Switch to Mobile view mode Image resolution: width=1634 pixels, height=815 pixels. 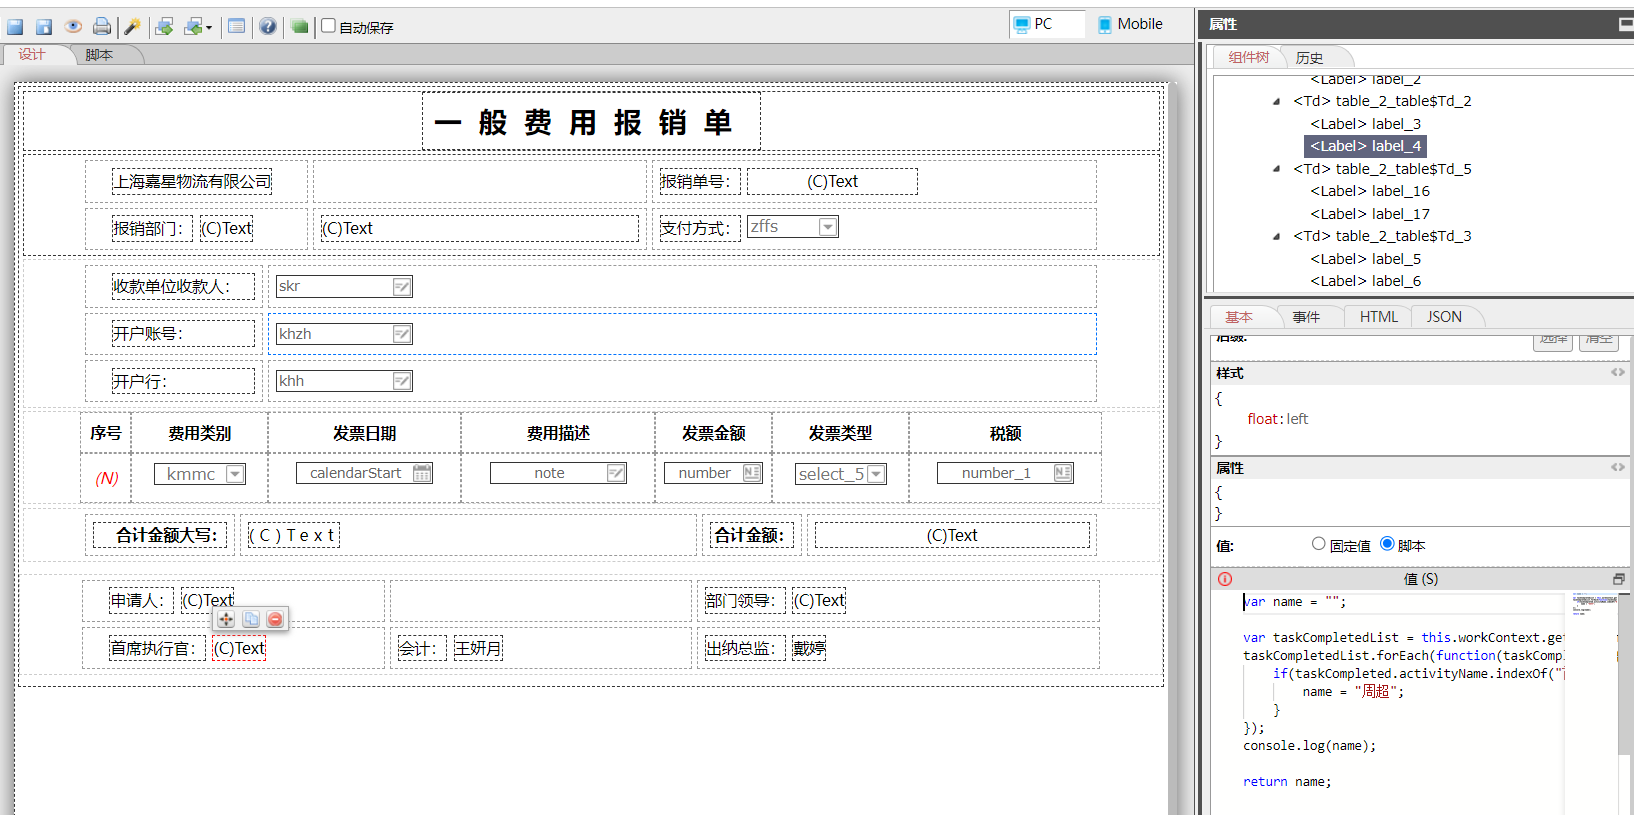pos(1130,24)
